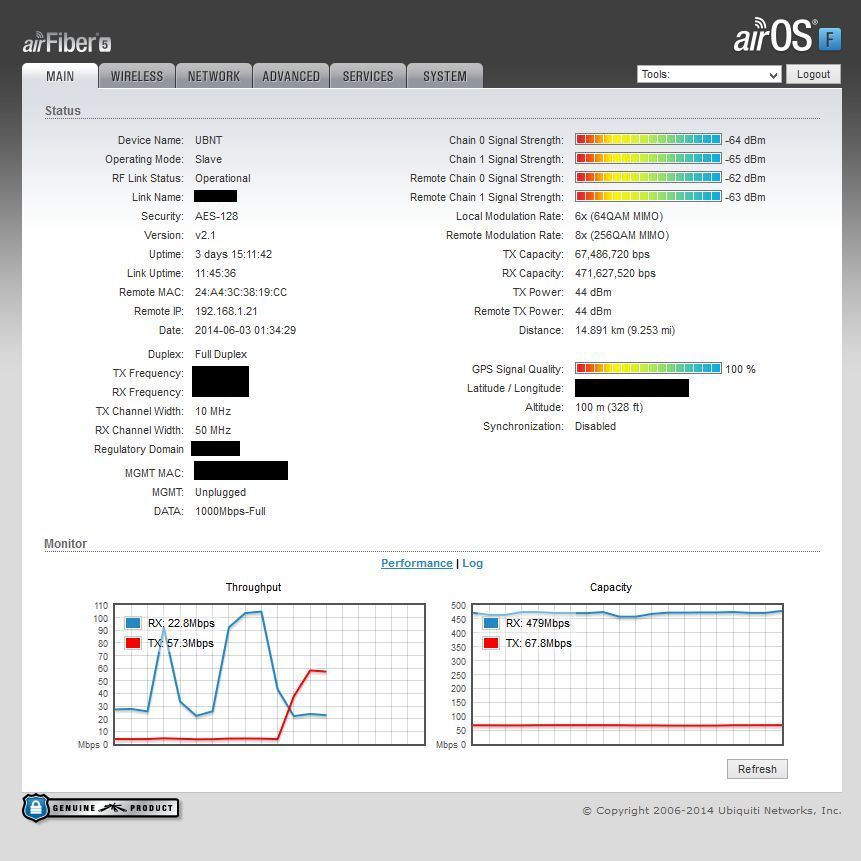
Task: Open the Tools dropdown
Action: [x=709, y=75]
